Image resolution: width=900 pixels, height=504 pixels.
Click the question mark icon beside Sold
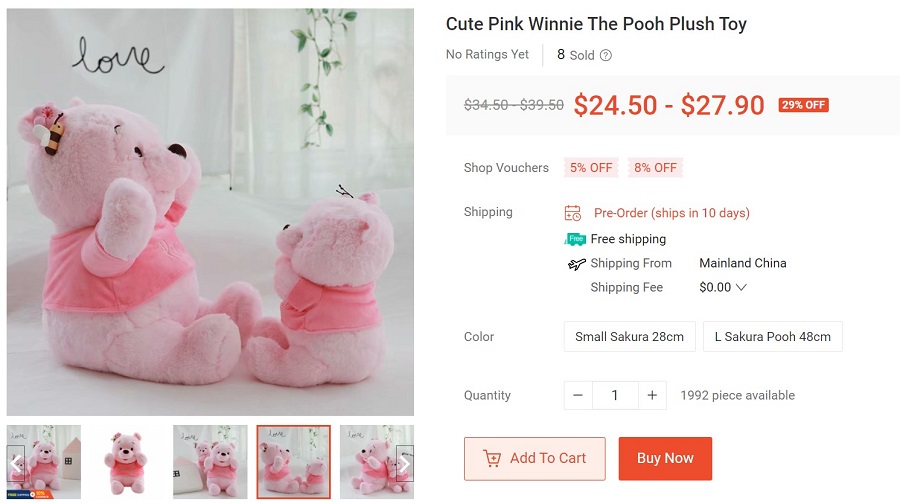point(606,56)
